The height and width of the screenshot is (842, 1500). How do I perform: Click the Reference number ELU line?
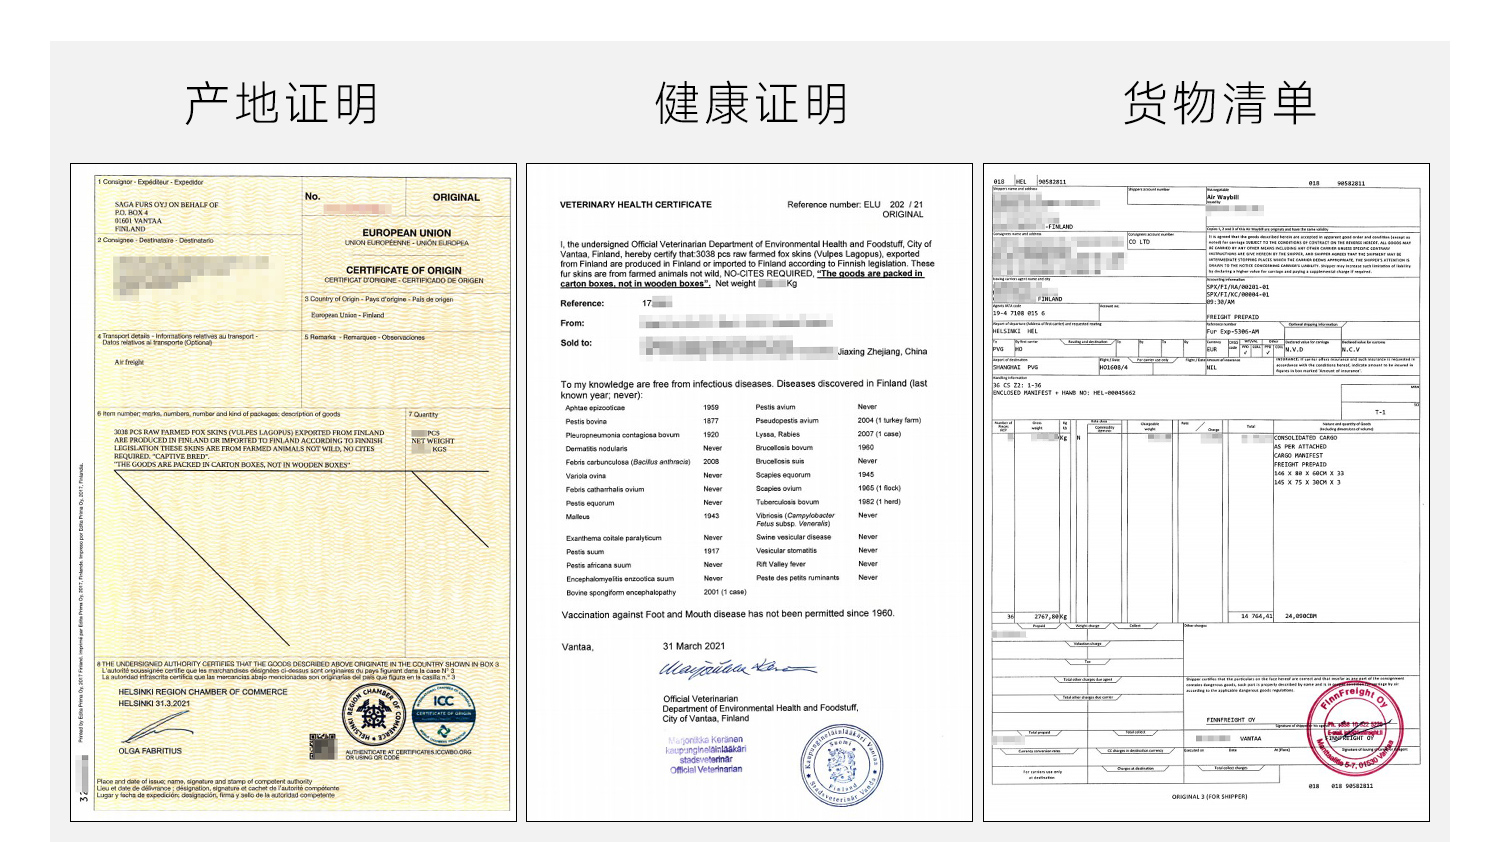[x=855, y=205]
